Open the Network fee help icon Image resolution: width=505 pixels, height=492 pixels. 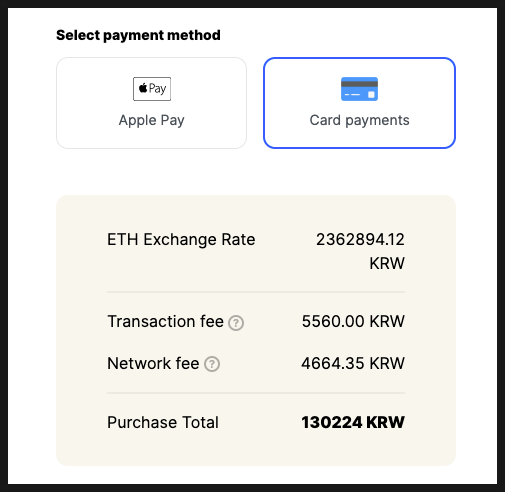(x=212, y=364)
